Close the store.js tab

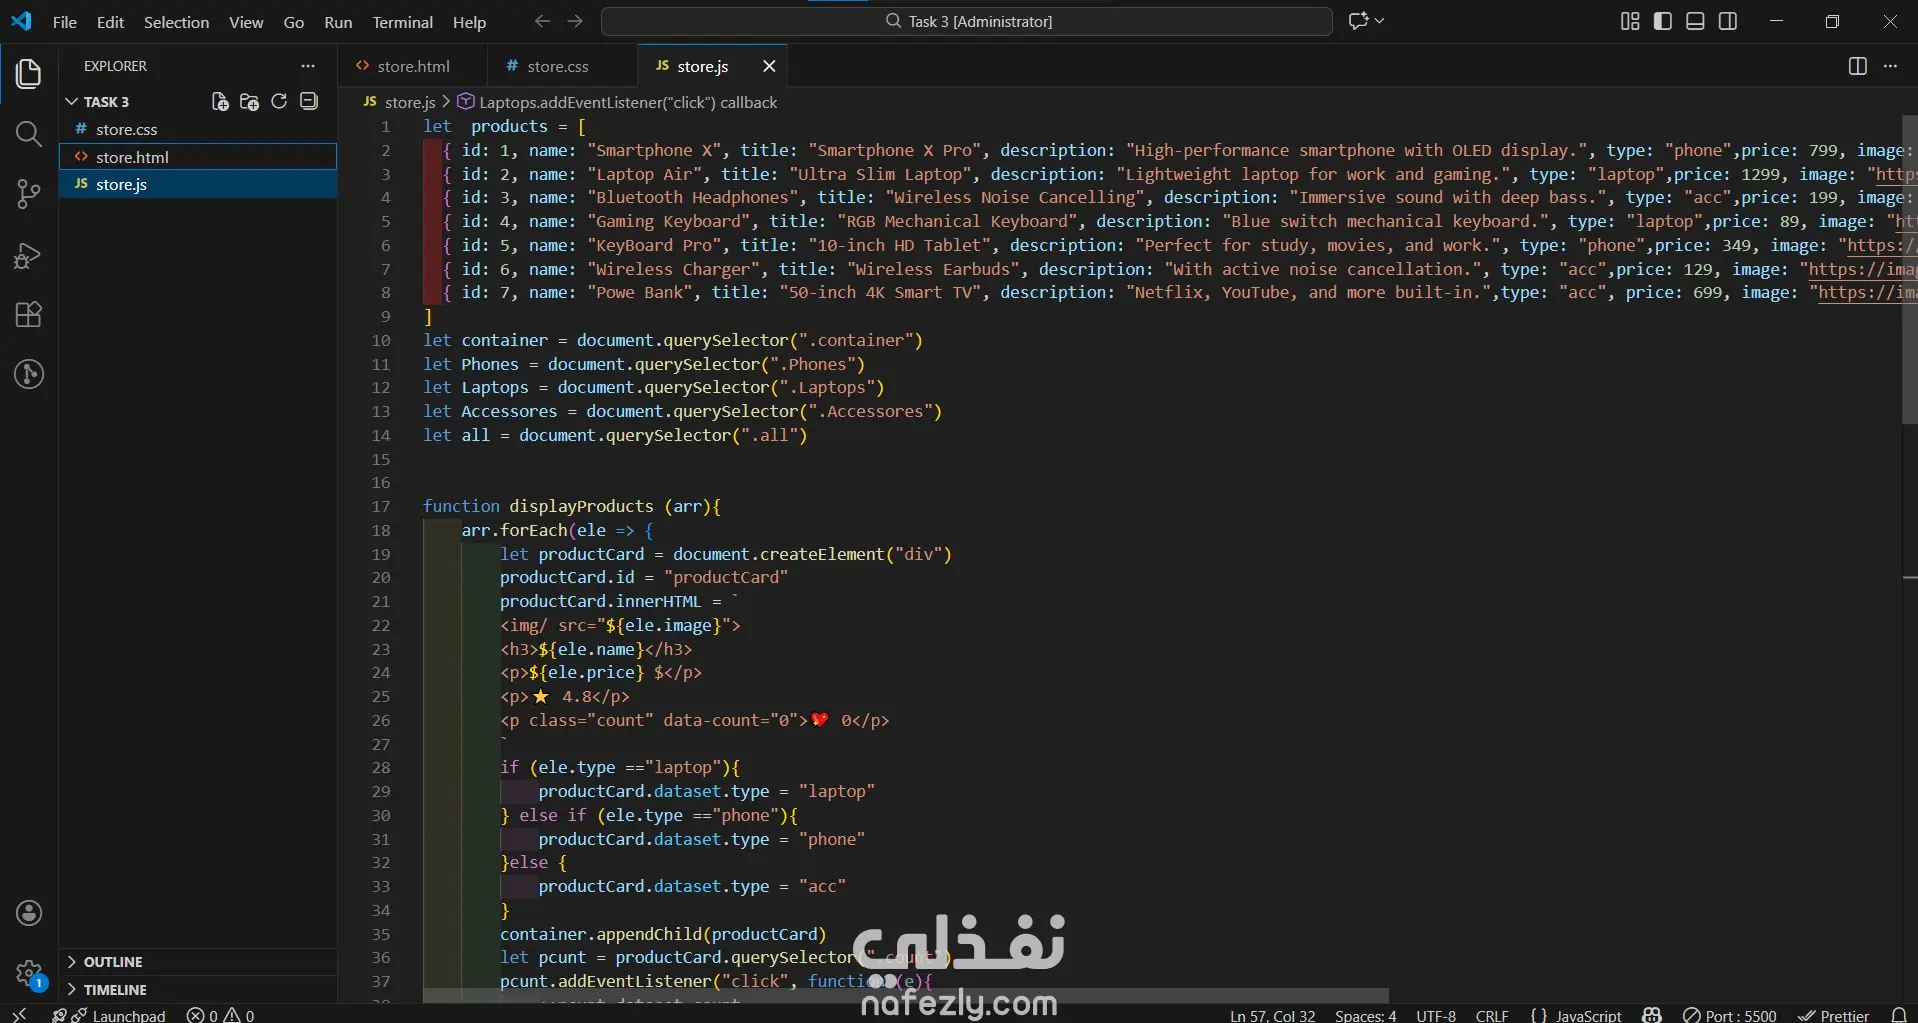coord(769,66)
